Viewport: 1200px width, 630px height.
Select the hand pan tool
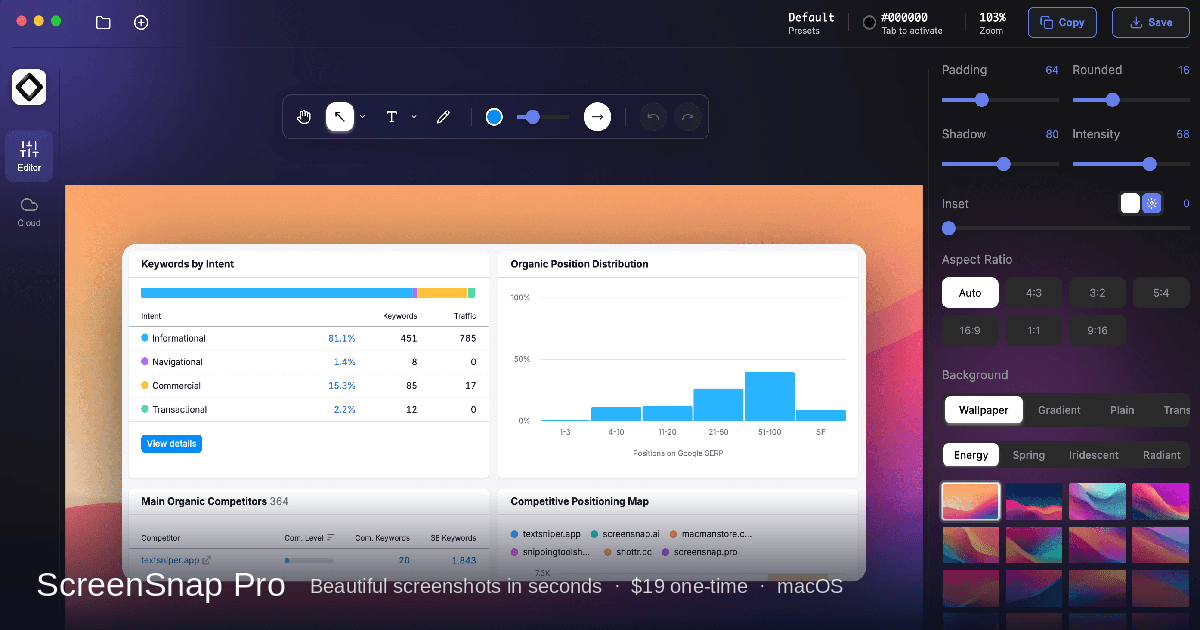click(304, 117)
